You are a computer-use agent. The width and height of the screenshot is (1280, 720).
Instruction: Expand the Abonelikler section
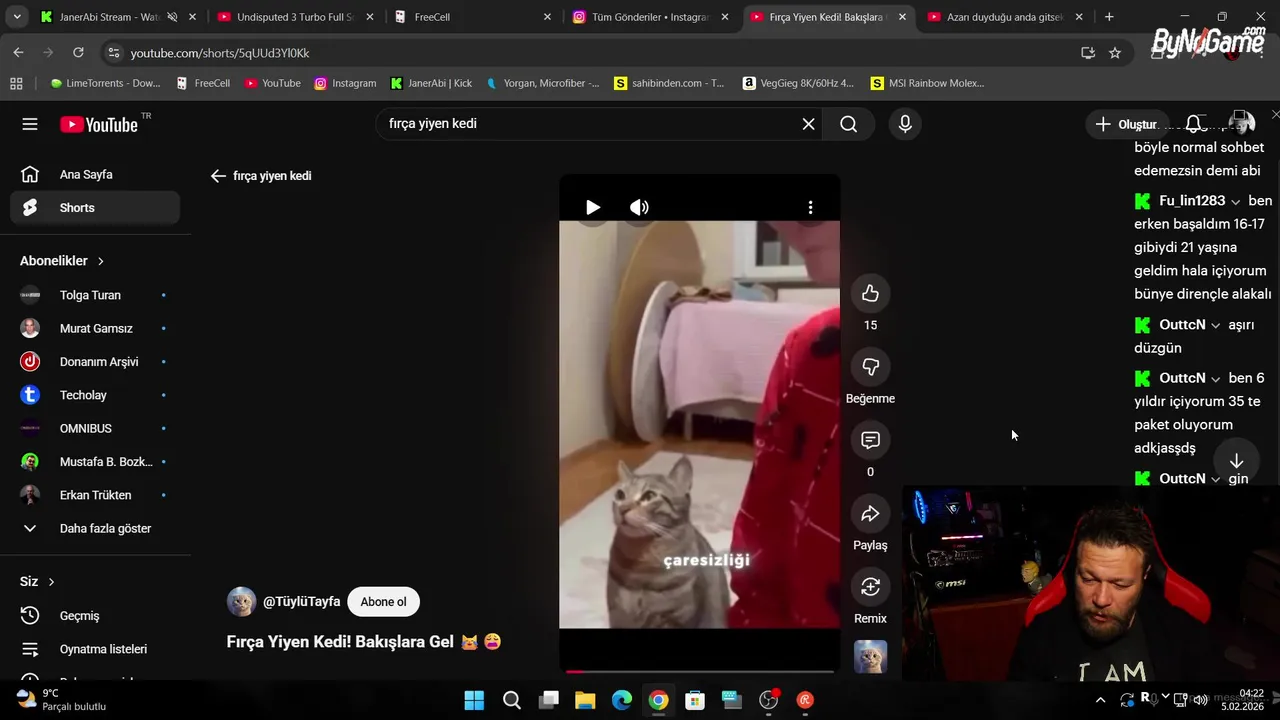tap(62, 261)
